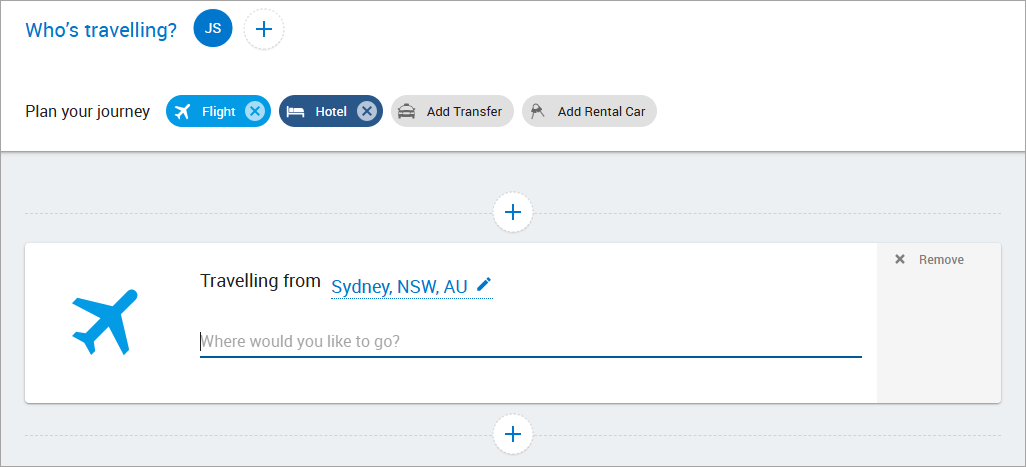The width and height of the screenshot is (1026, 467).
Task: Click the Remove text on the flight card
Action: [941, 260]
